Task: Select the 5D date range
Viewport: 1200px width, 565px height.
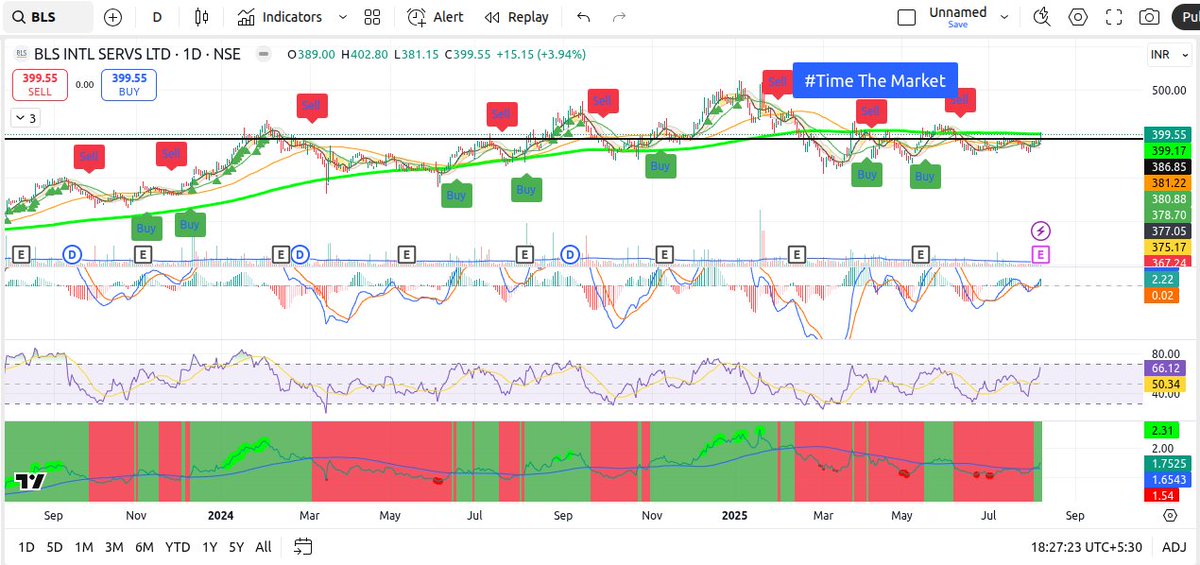Action: [56, 547]
